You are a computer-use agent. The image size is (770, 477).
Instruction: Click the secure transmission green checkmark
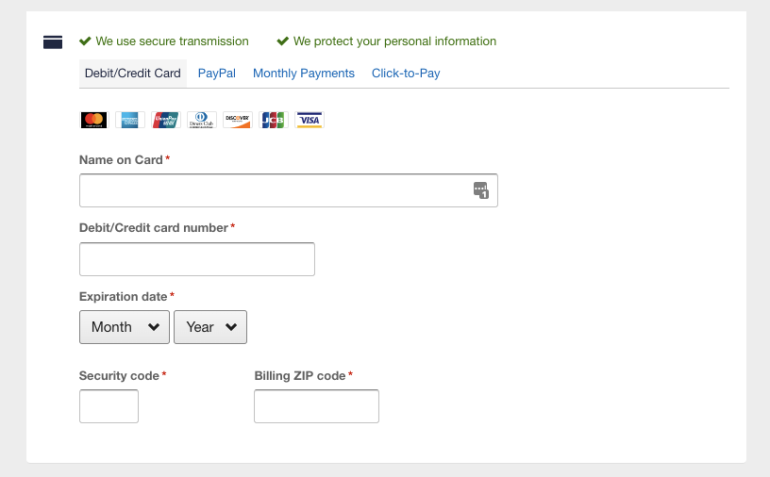click(85, 42)
